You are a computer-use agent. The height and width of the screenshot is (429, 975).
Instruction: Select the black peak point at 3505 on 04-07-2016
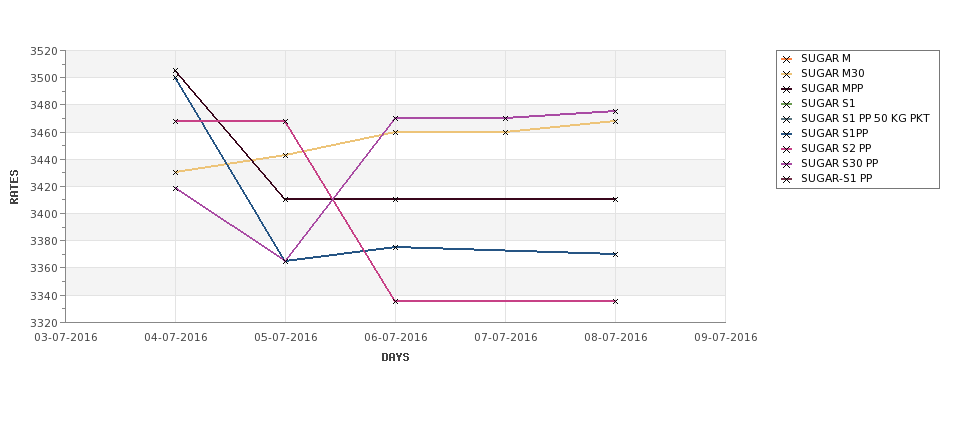tap(175, 71)
